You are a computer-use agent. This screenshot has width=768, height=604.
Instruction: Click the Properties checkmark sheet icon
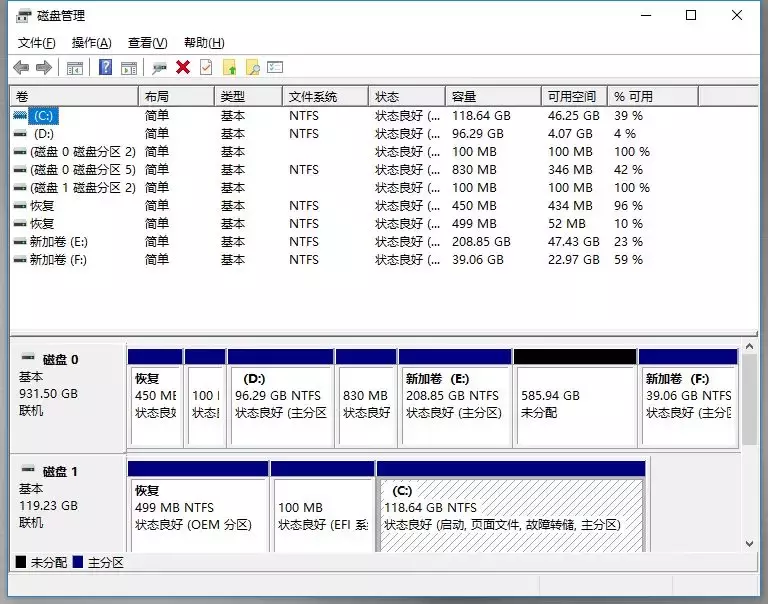(x=206, y=67)
